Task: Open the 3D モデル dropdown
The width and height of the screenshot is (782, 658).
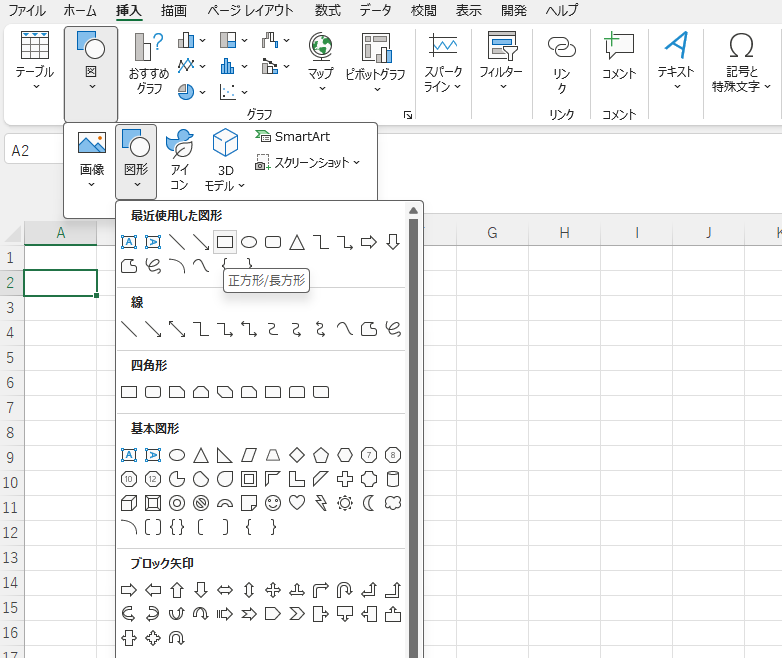Action: 225,160
